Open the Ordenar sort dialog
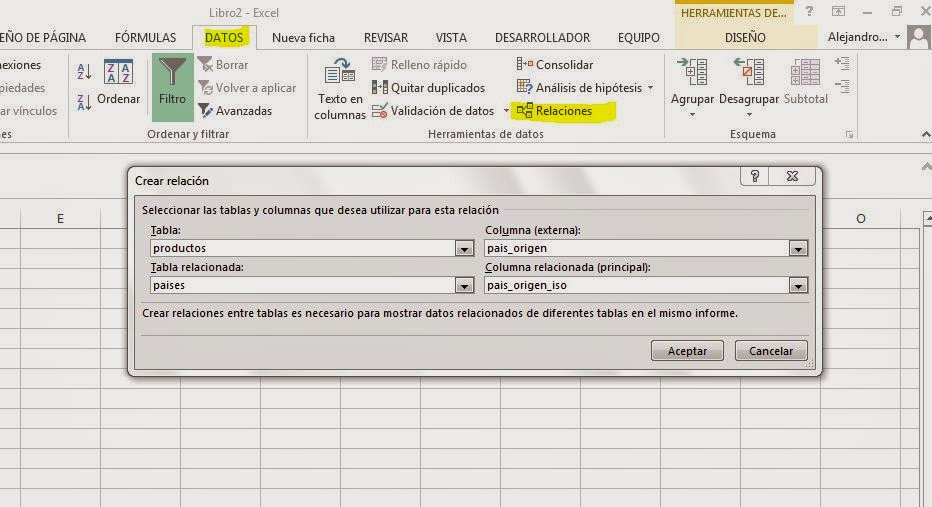This screenshot has height=507, width=932. tap(118, 83)
